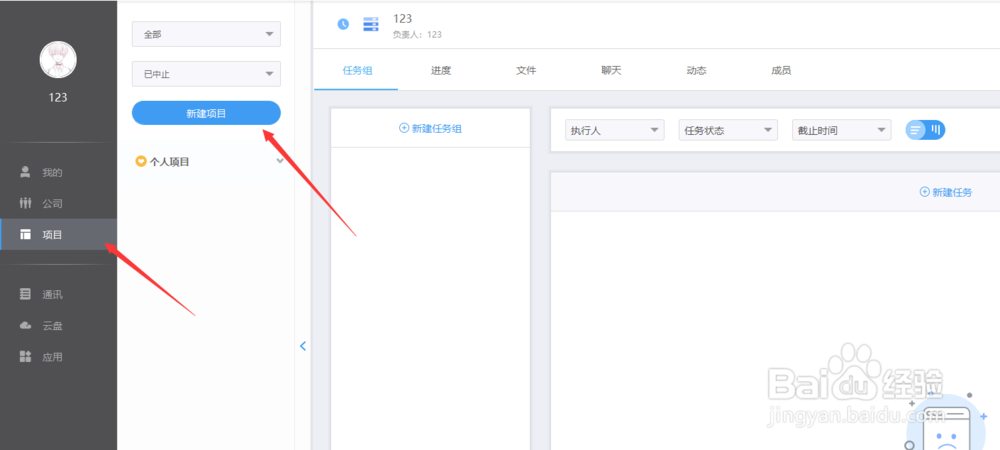Click the orange heart icon beside 个人项目
Viewport: 1000px width, 450px height.
[x=141, y=162]
